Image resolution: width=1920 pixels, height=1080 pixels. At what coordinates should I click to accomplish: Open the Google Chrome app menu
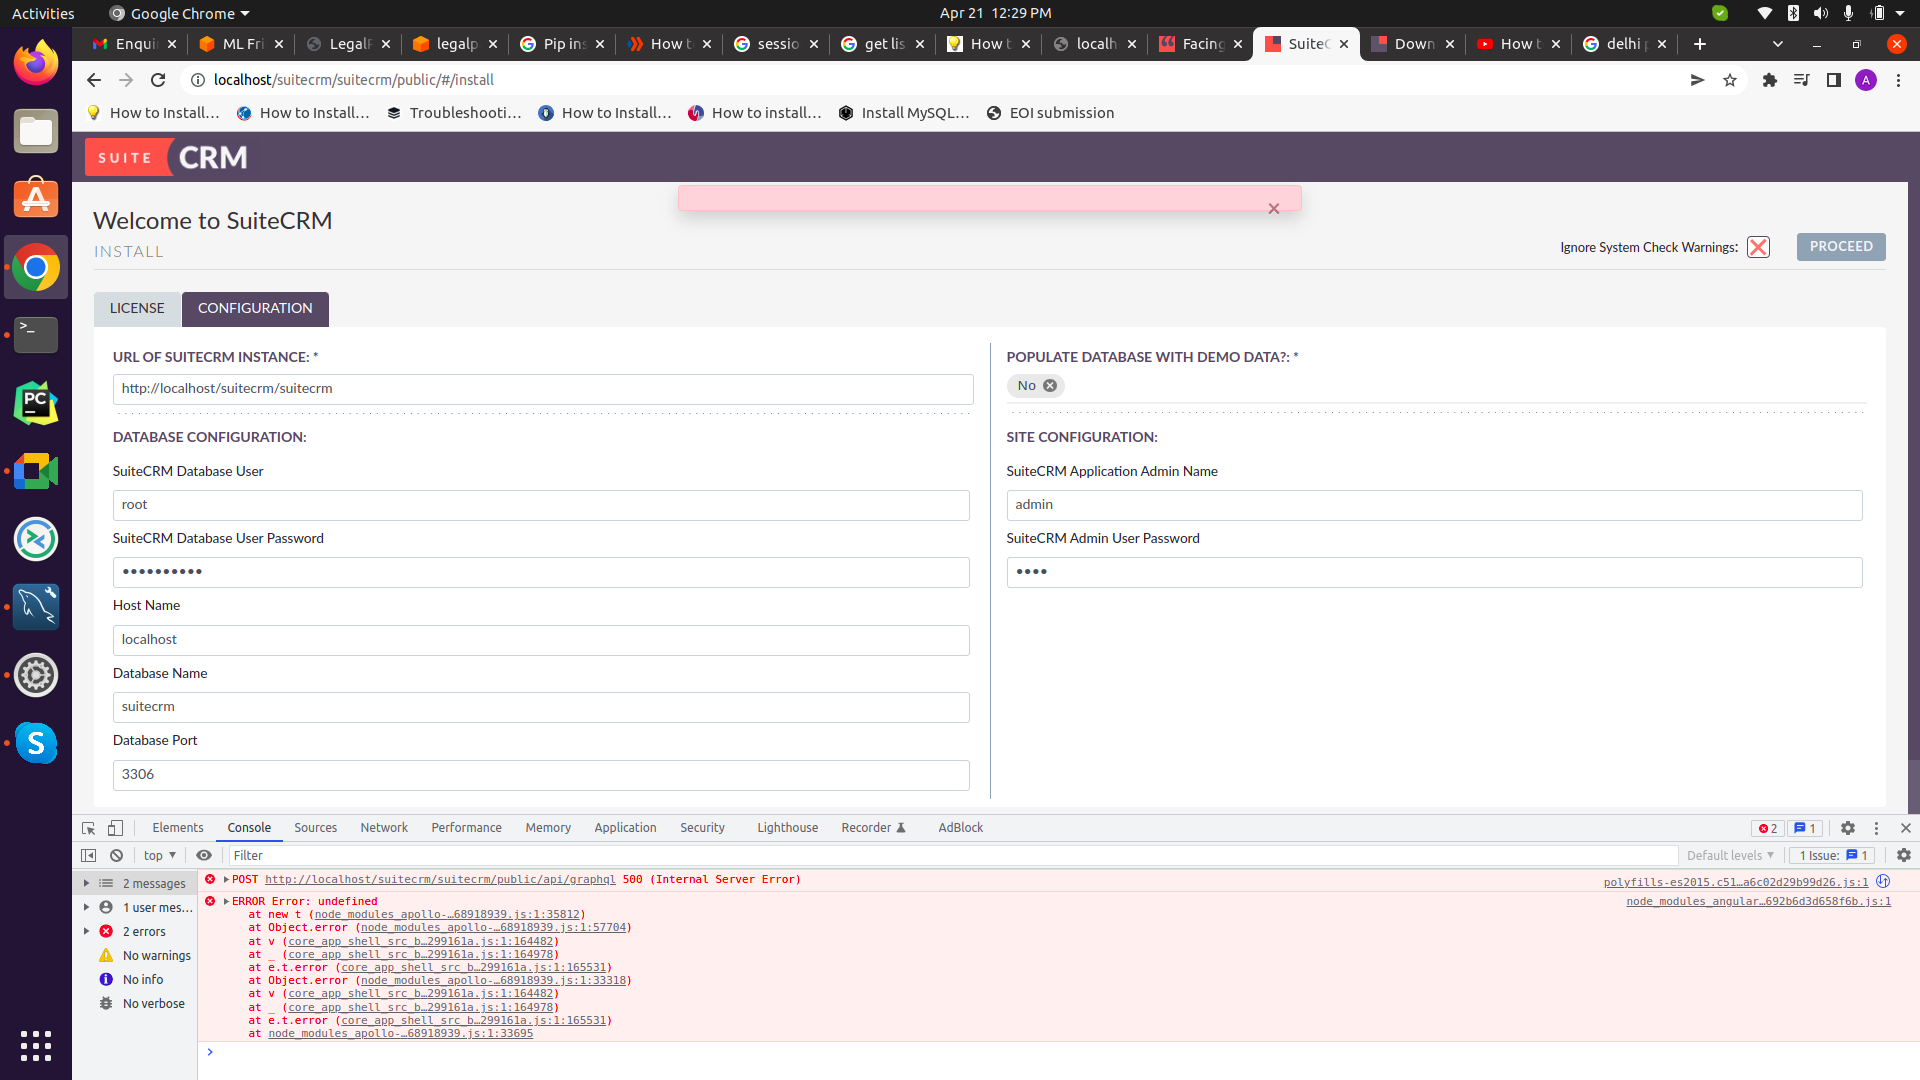pyautogui.click(x=179, y=13)
